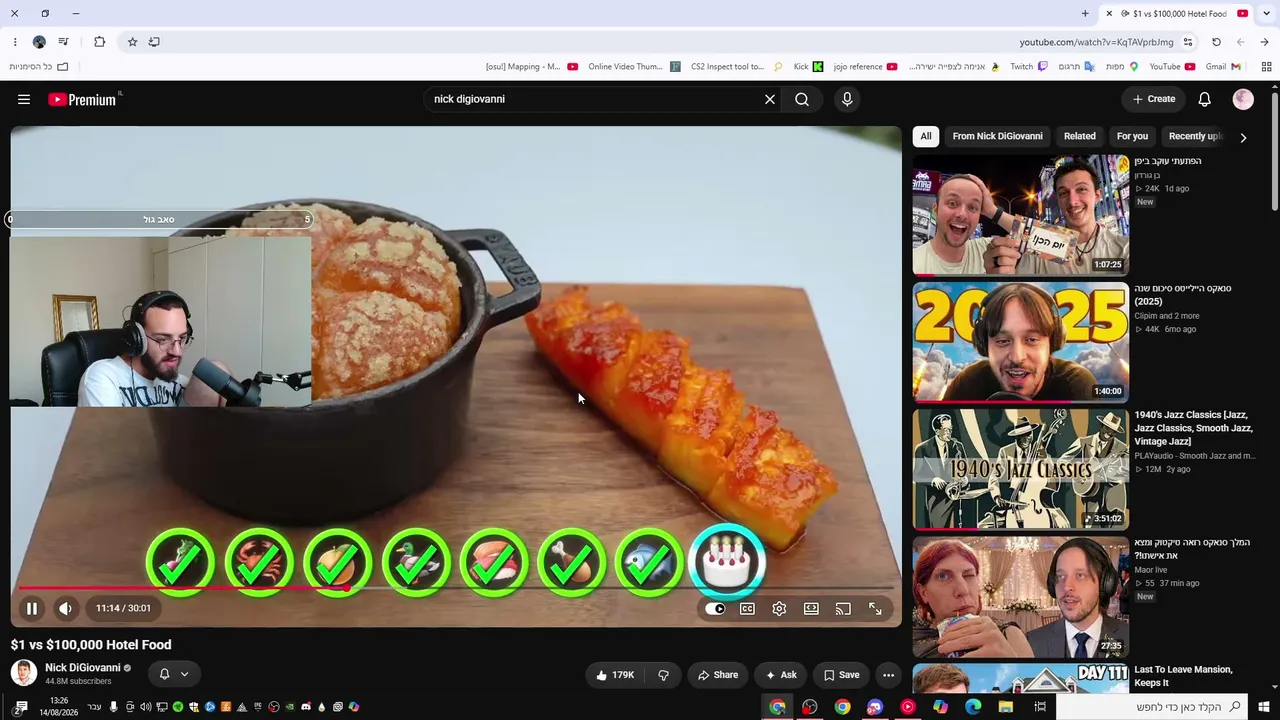Run search with the magnifier button

(802, 99)
